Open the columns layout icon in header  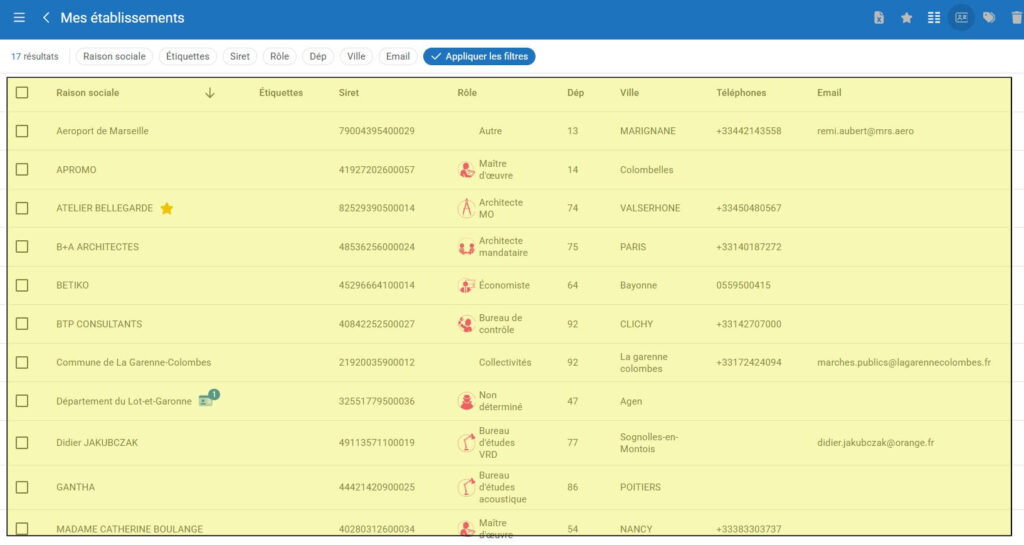pyautogui.click(x=934, y=18)
